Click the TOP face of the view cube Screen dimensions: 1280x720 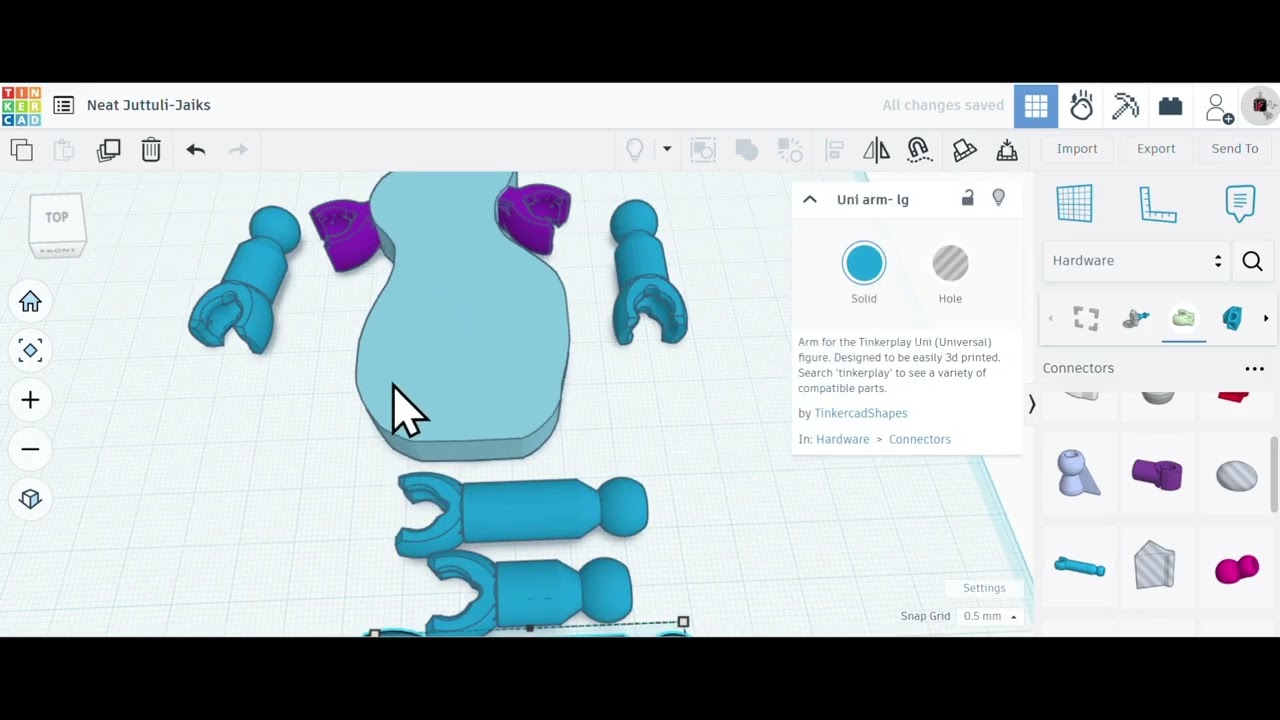pyautogui.click(x=57, y=217)
